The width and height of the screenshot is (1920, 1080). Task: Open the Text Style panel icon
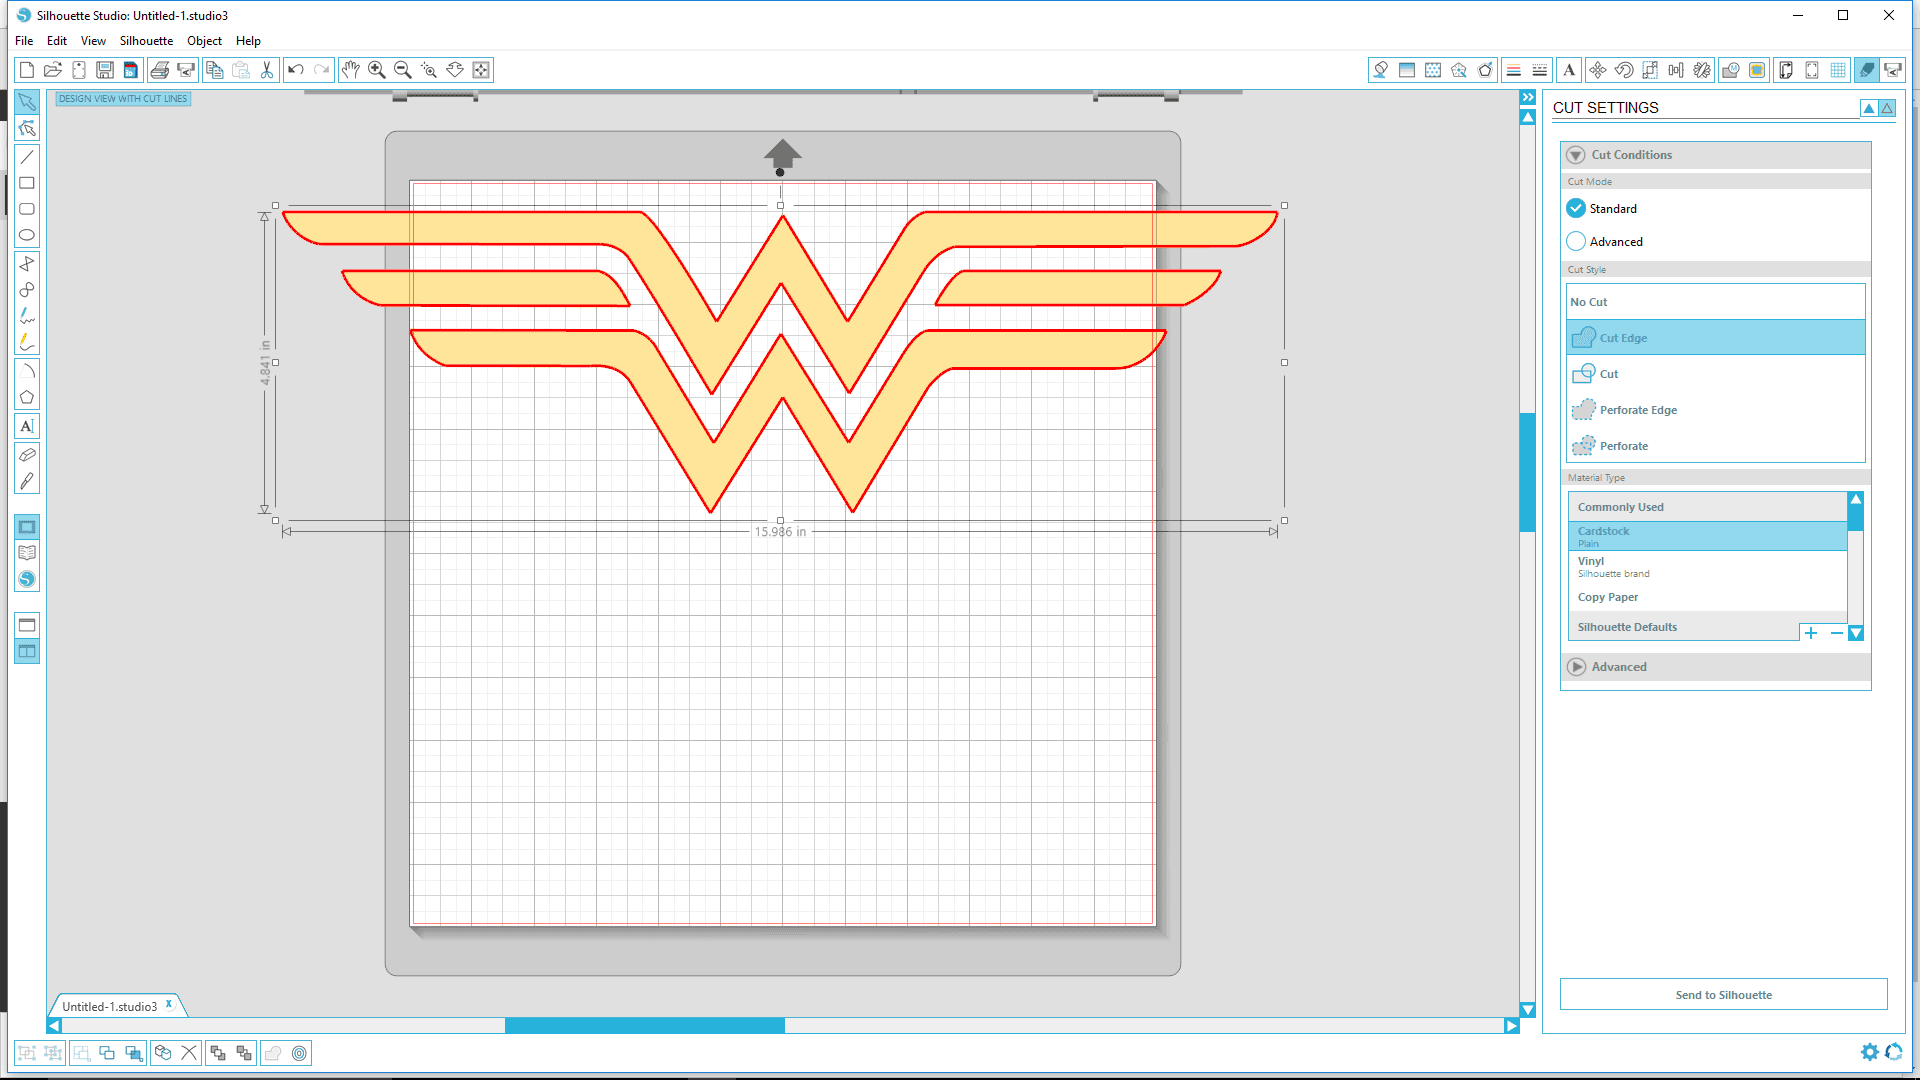point(1569,70)
